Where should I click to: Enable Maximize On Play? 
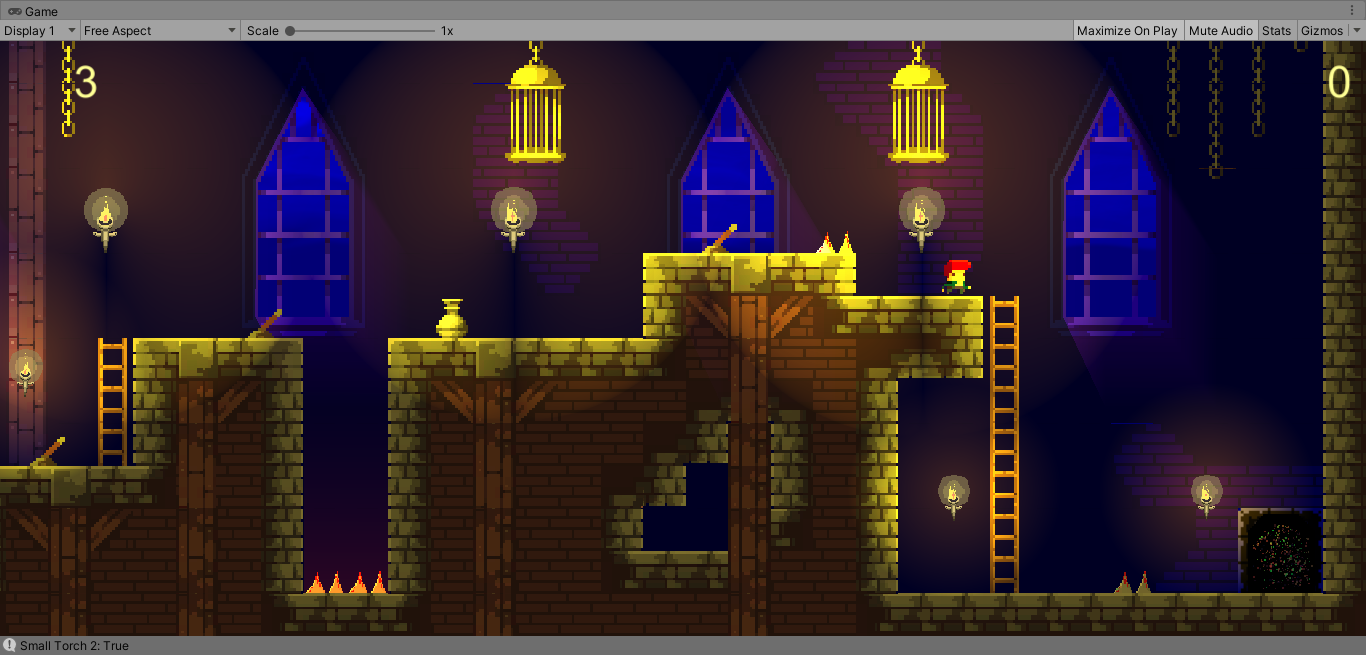[1127, 30]
